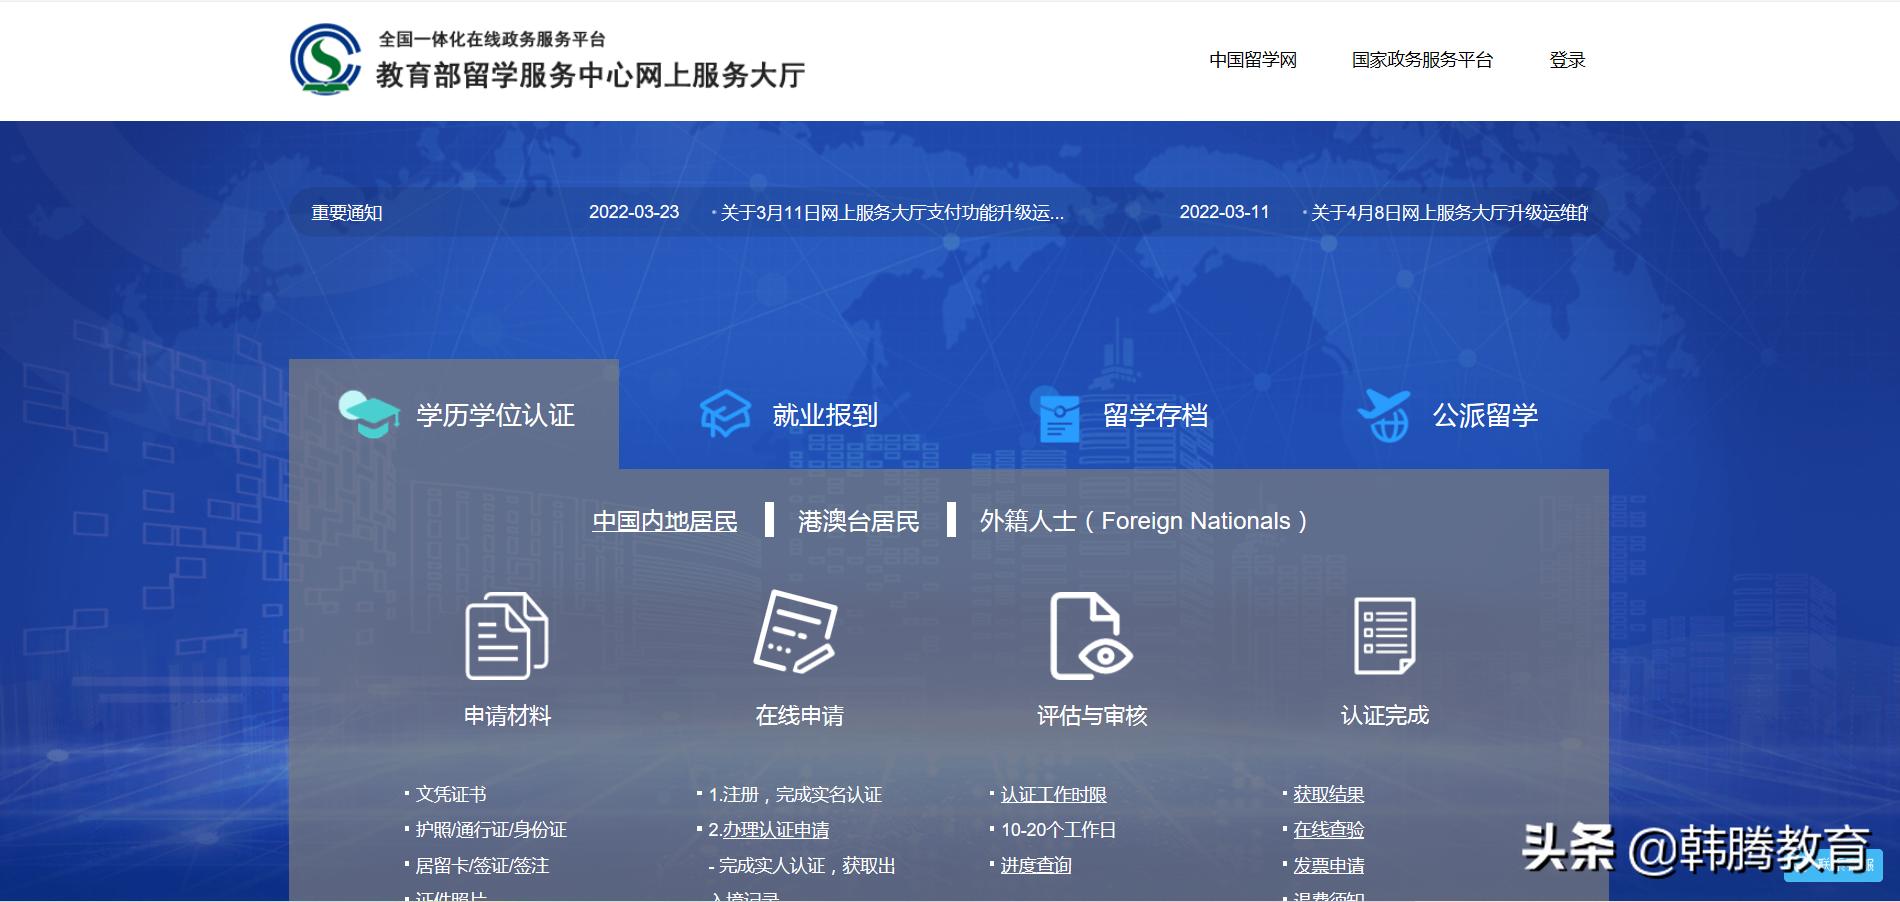The width and height of the screenshot is (1900, 902).
Task: Switch to the 公派留学 tab
Action: pos(1445,414)
